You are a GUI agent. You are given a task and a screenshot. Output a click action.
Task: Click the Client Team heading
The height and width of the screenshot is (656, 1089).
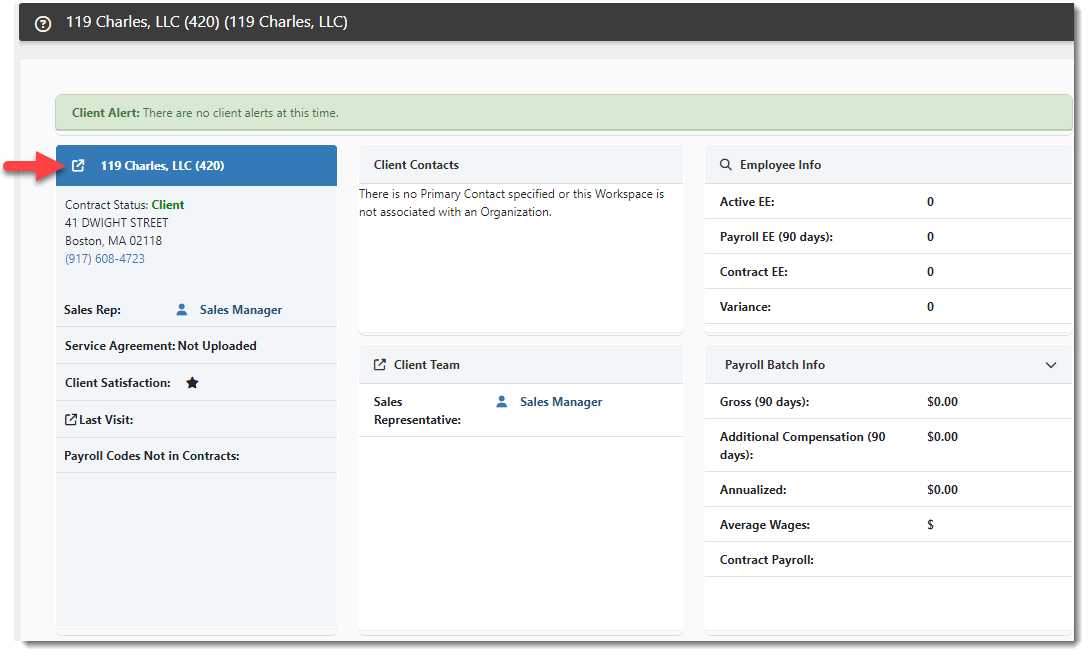(426, 364)
